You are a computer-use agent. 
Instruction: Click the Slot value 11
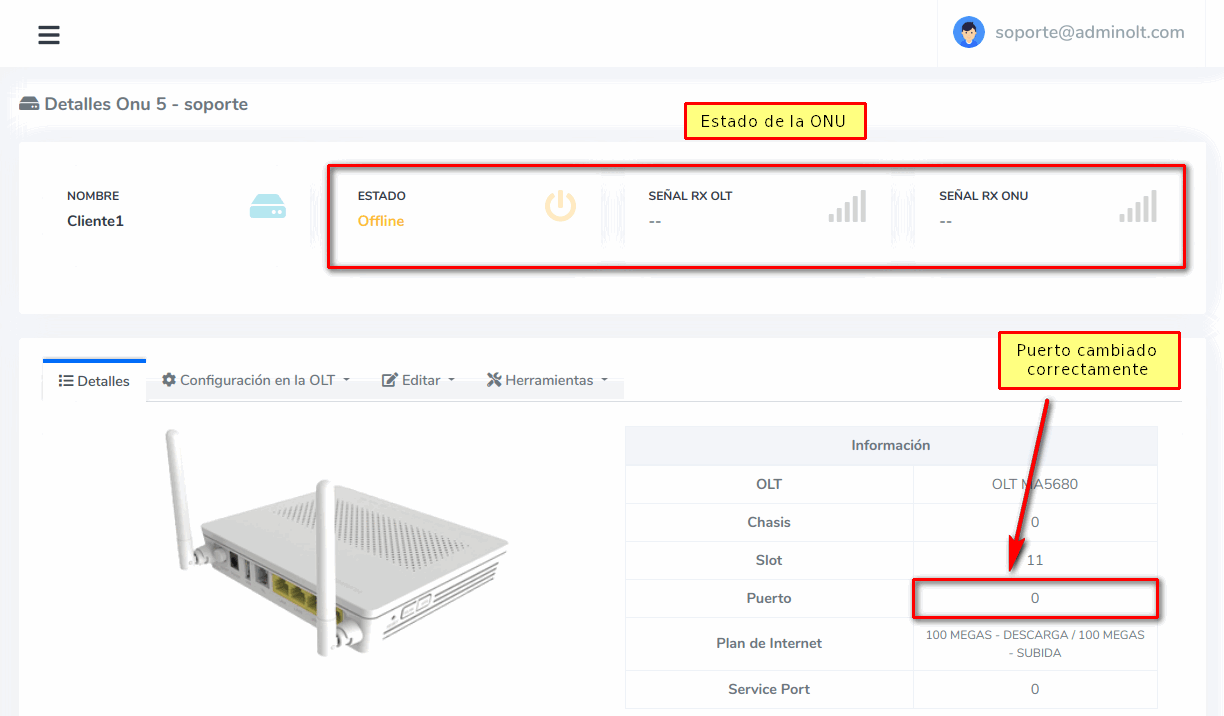click(x=1035, y=560)
